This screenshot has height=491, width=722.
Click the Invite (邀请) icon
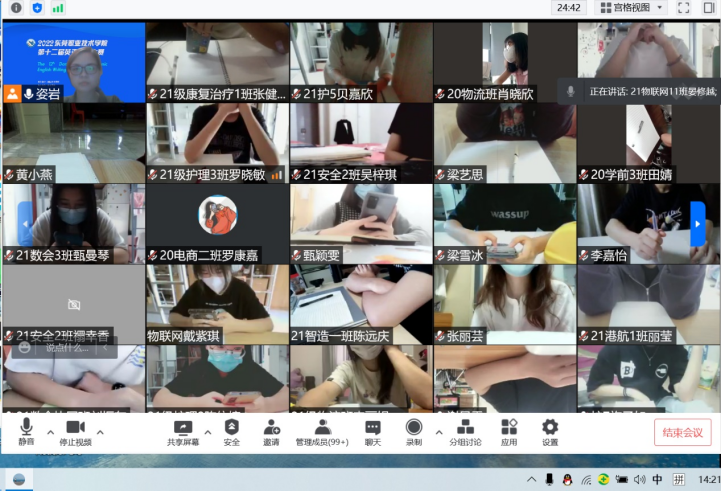(x=271, y=431)
